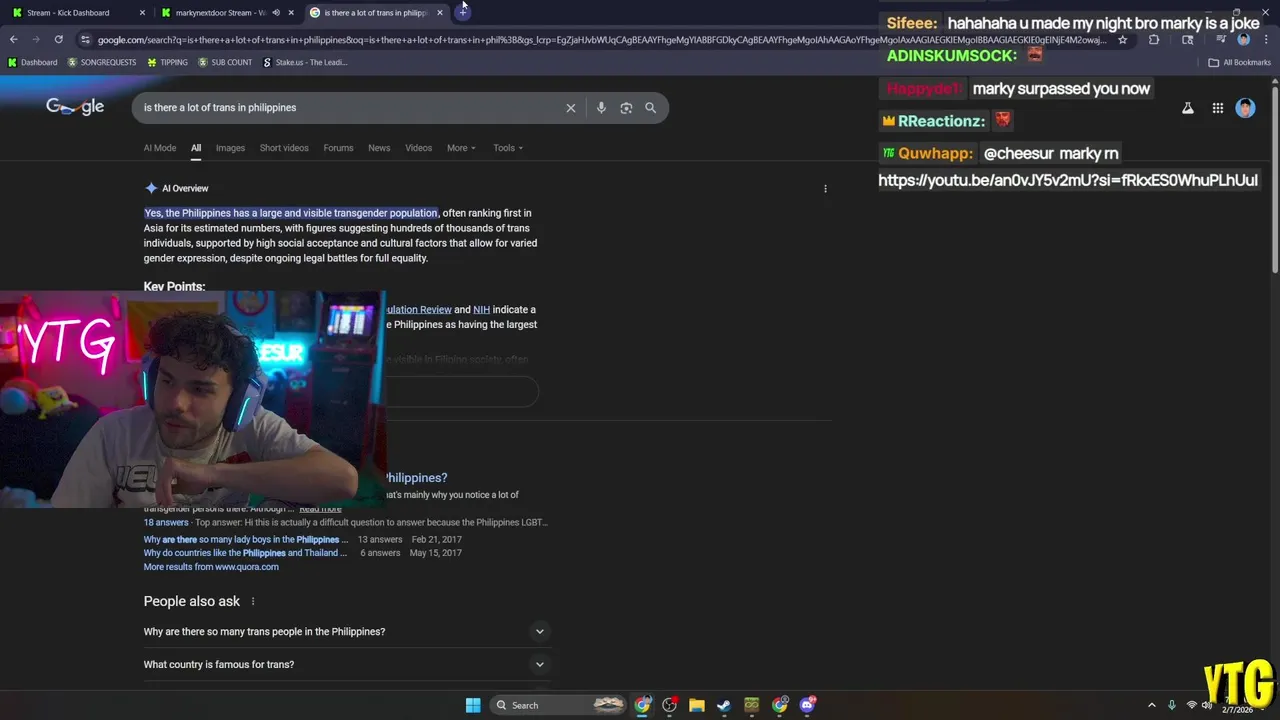Open youtu.be link in chat overlay
This screenshot has height=720, width=1280.
[1068, 180]
